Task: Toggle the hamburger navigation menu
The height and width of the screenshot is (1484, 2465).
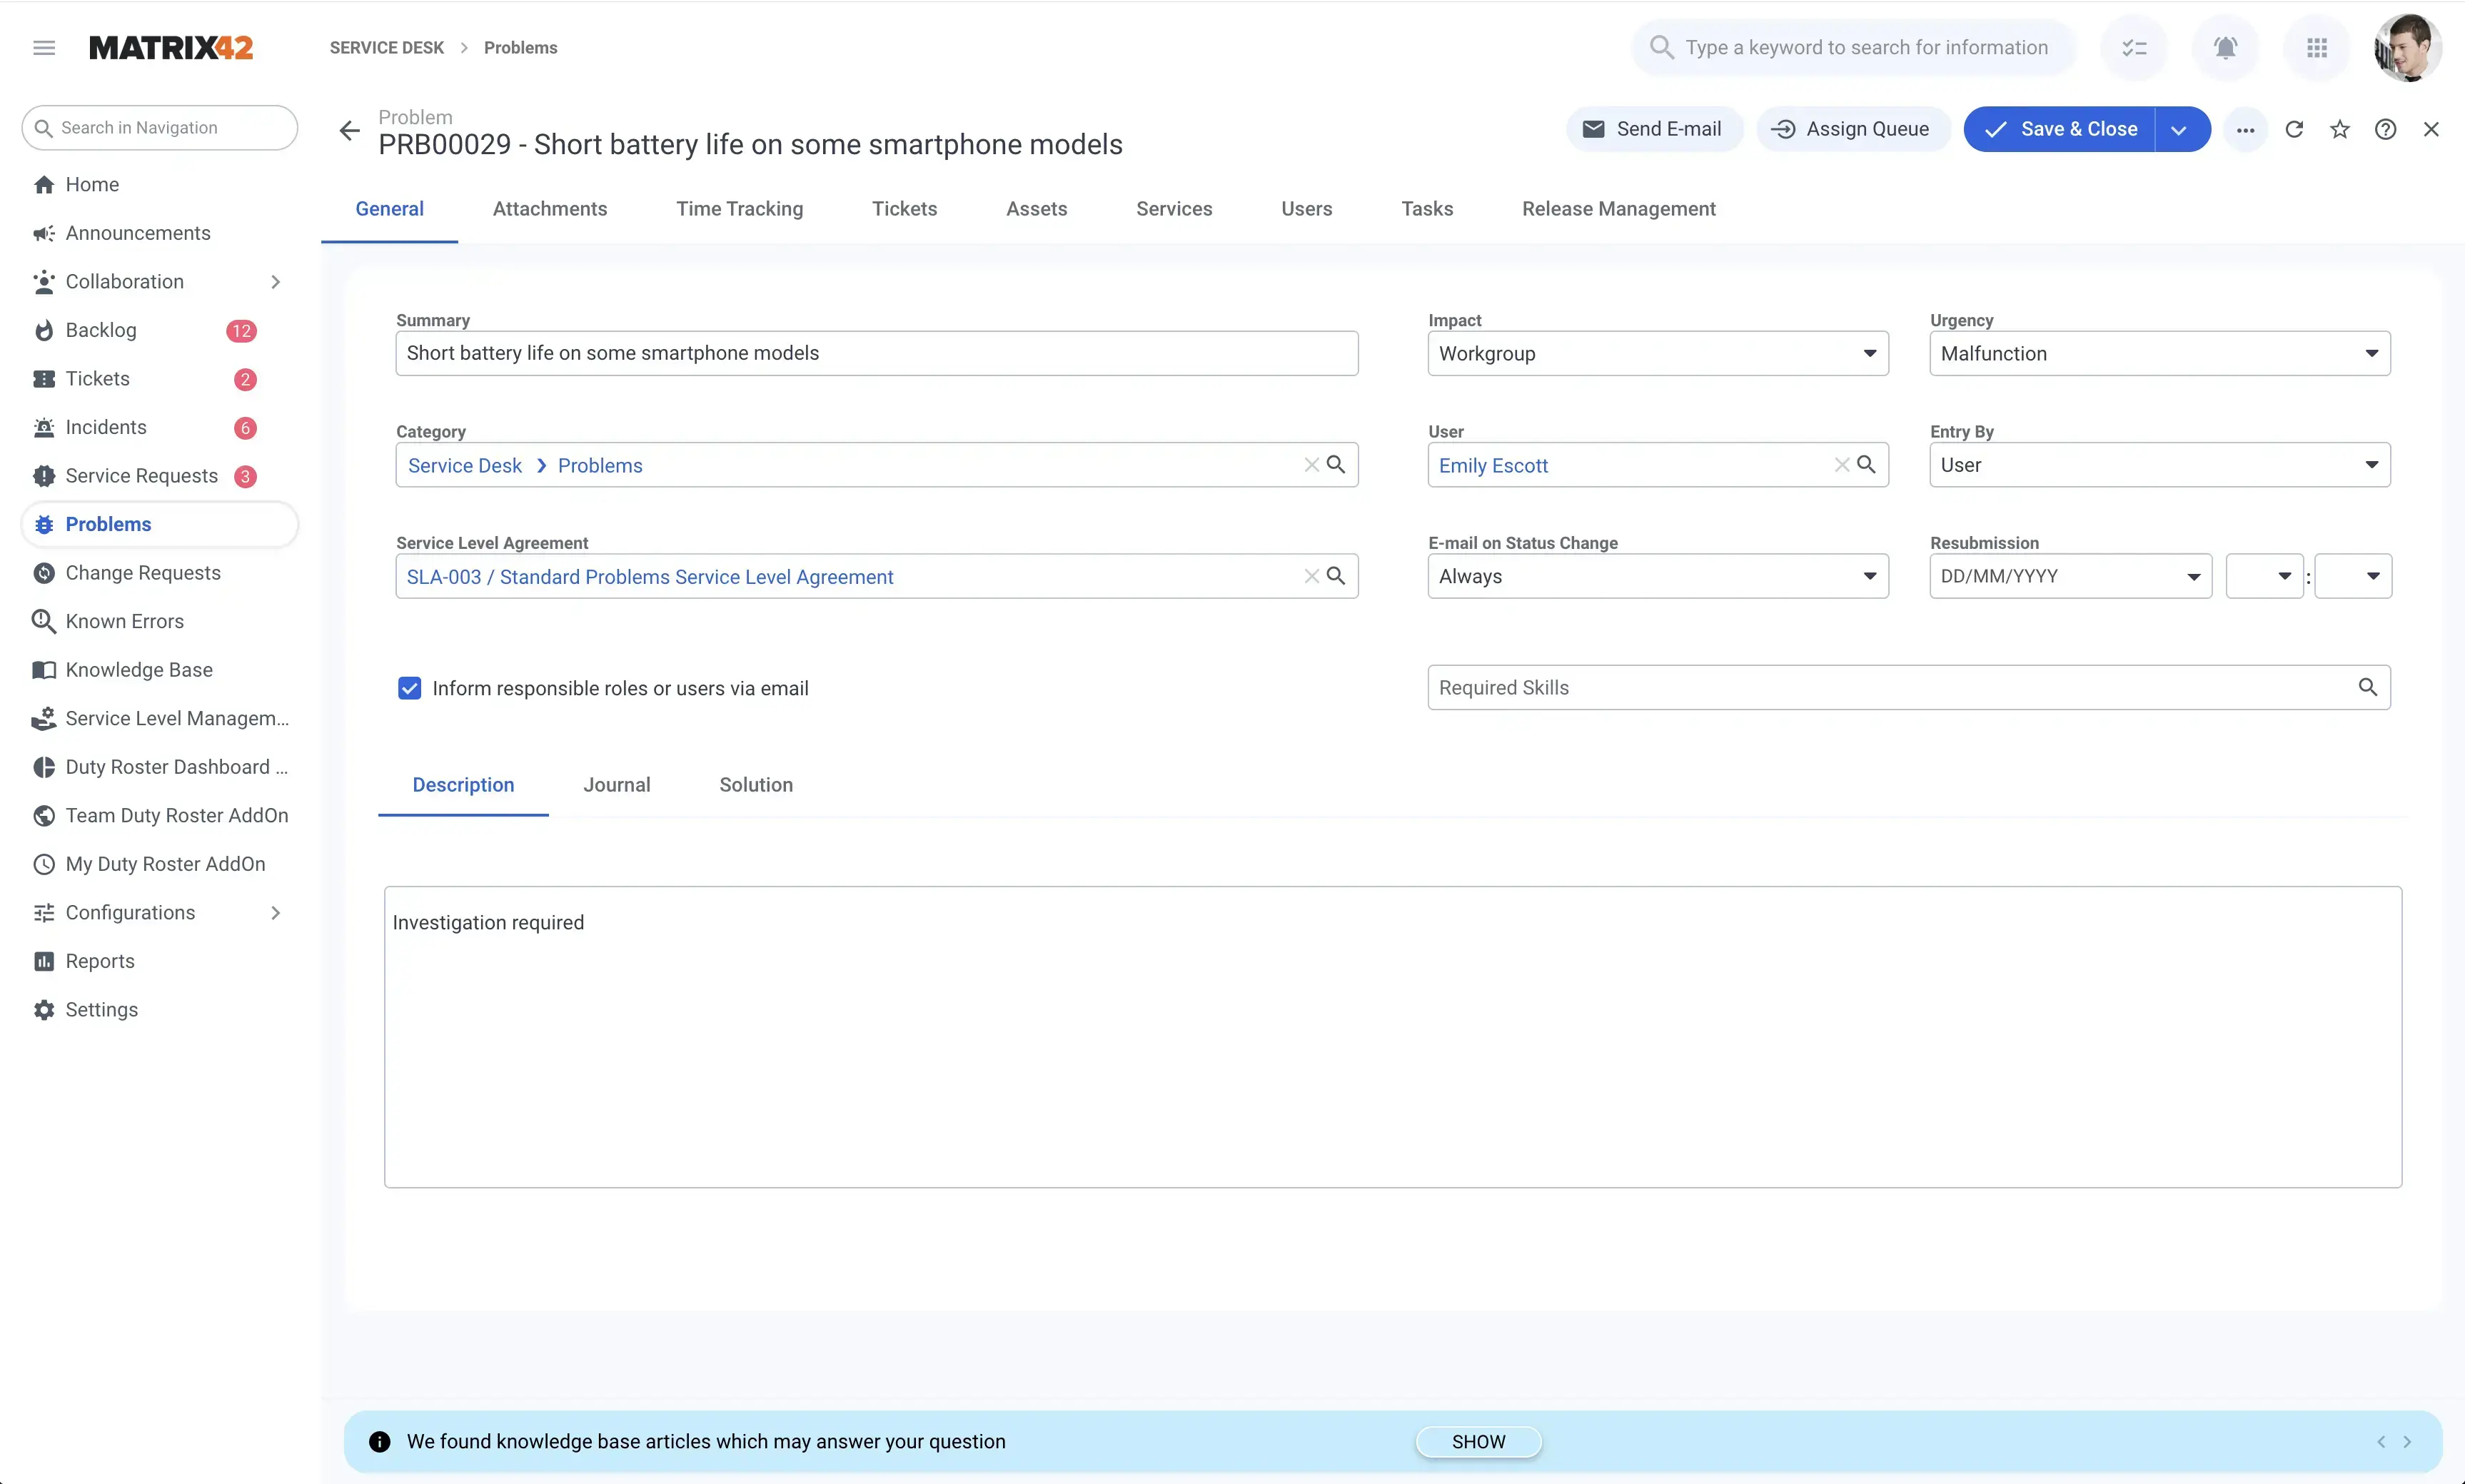Action: pos(44,47)
